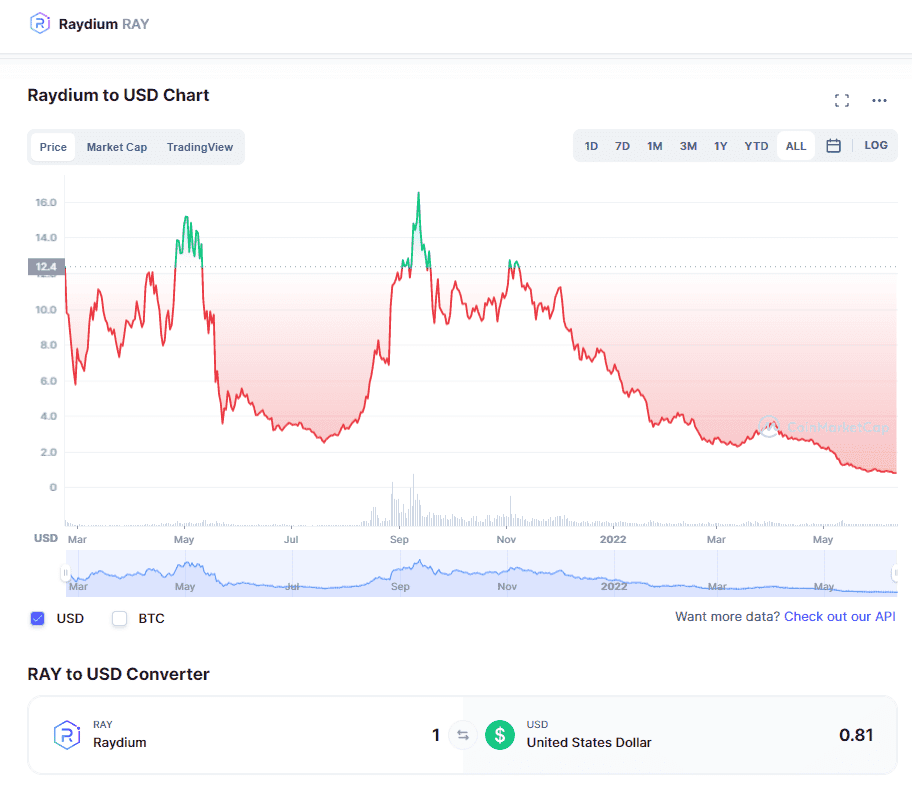The width and height of the screenshot is (912, 786).
Task: Click the right handle of range slider
Action: point(896,574)
